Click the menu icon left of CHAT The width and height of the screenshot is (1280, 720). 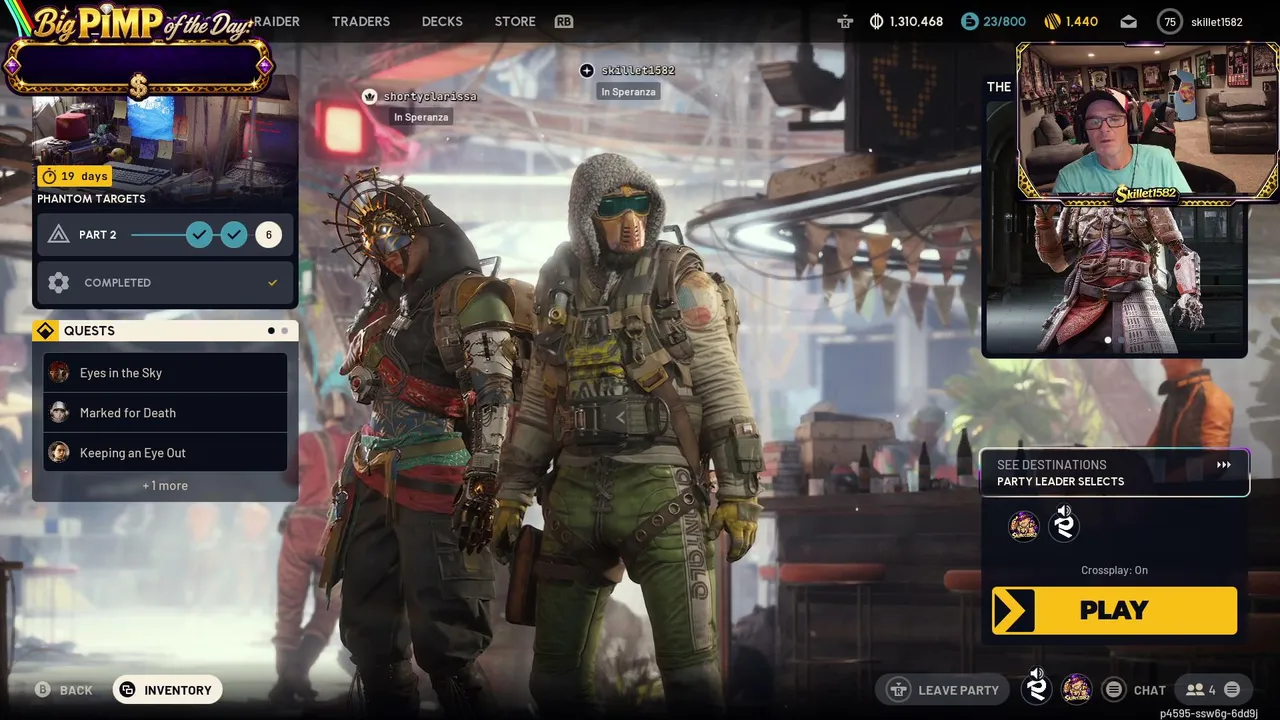point(1113,690)
